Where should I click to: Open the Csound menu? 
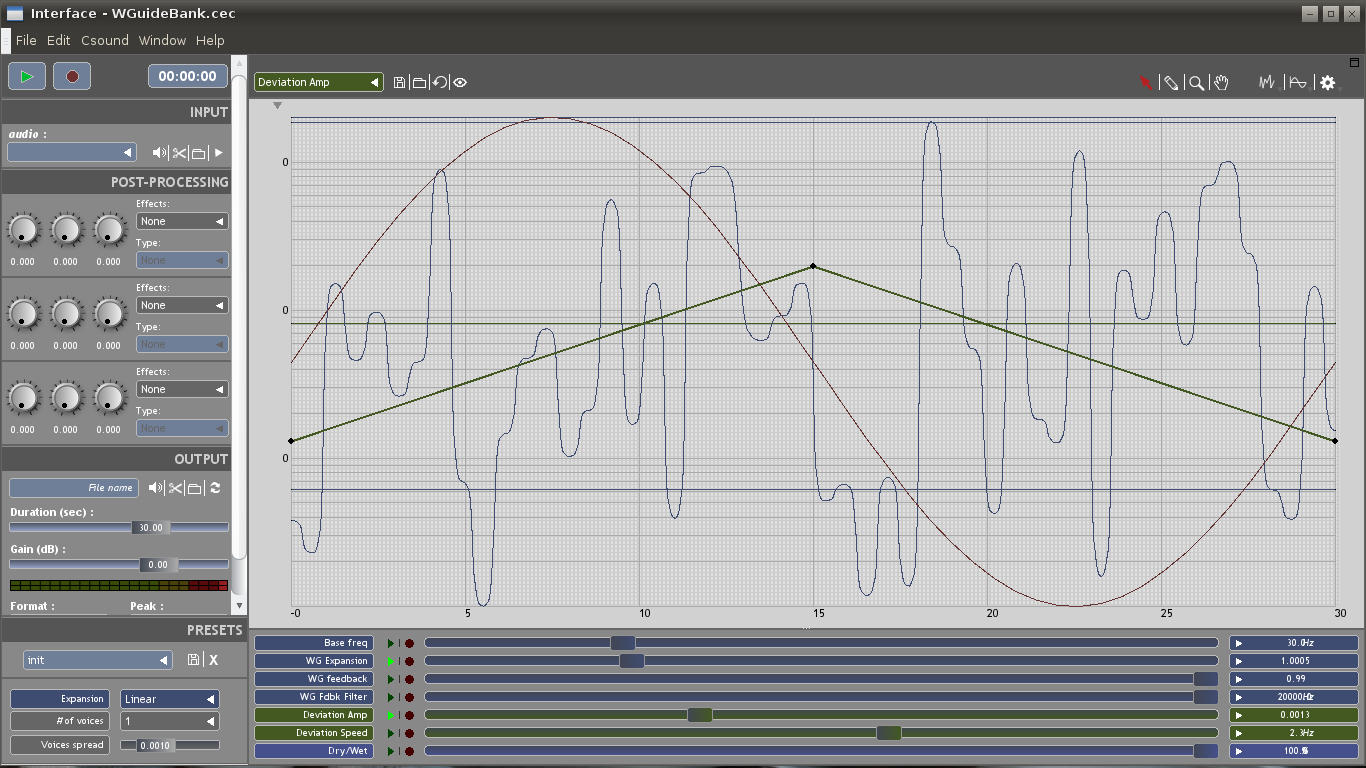(x=104, y=40)
